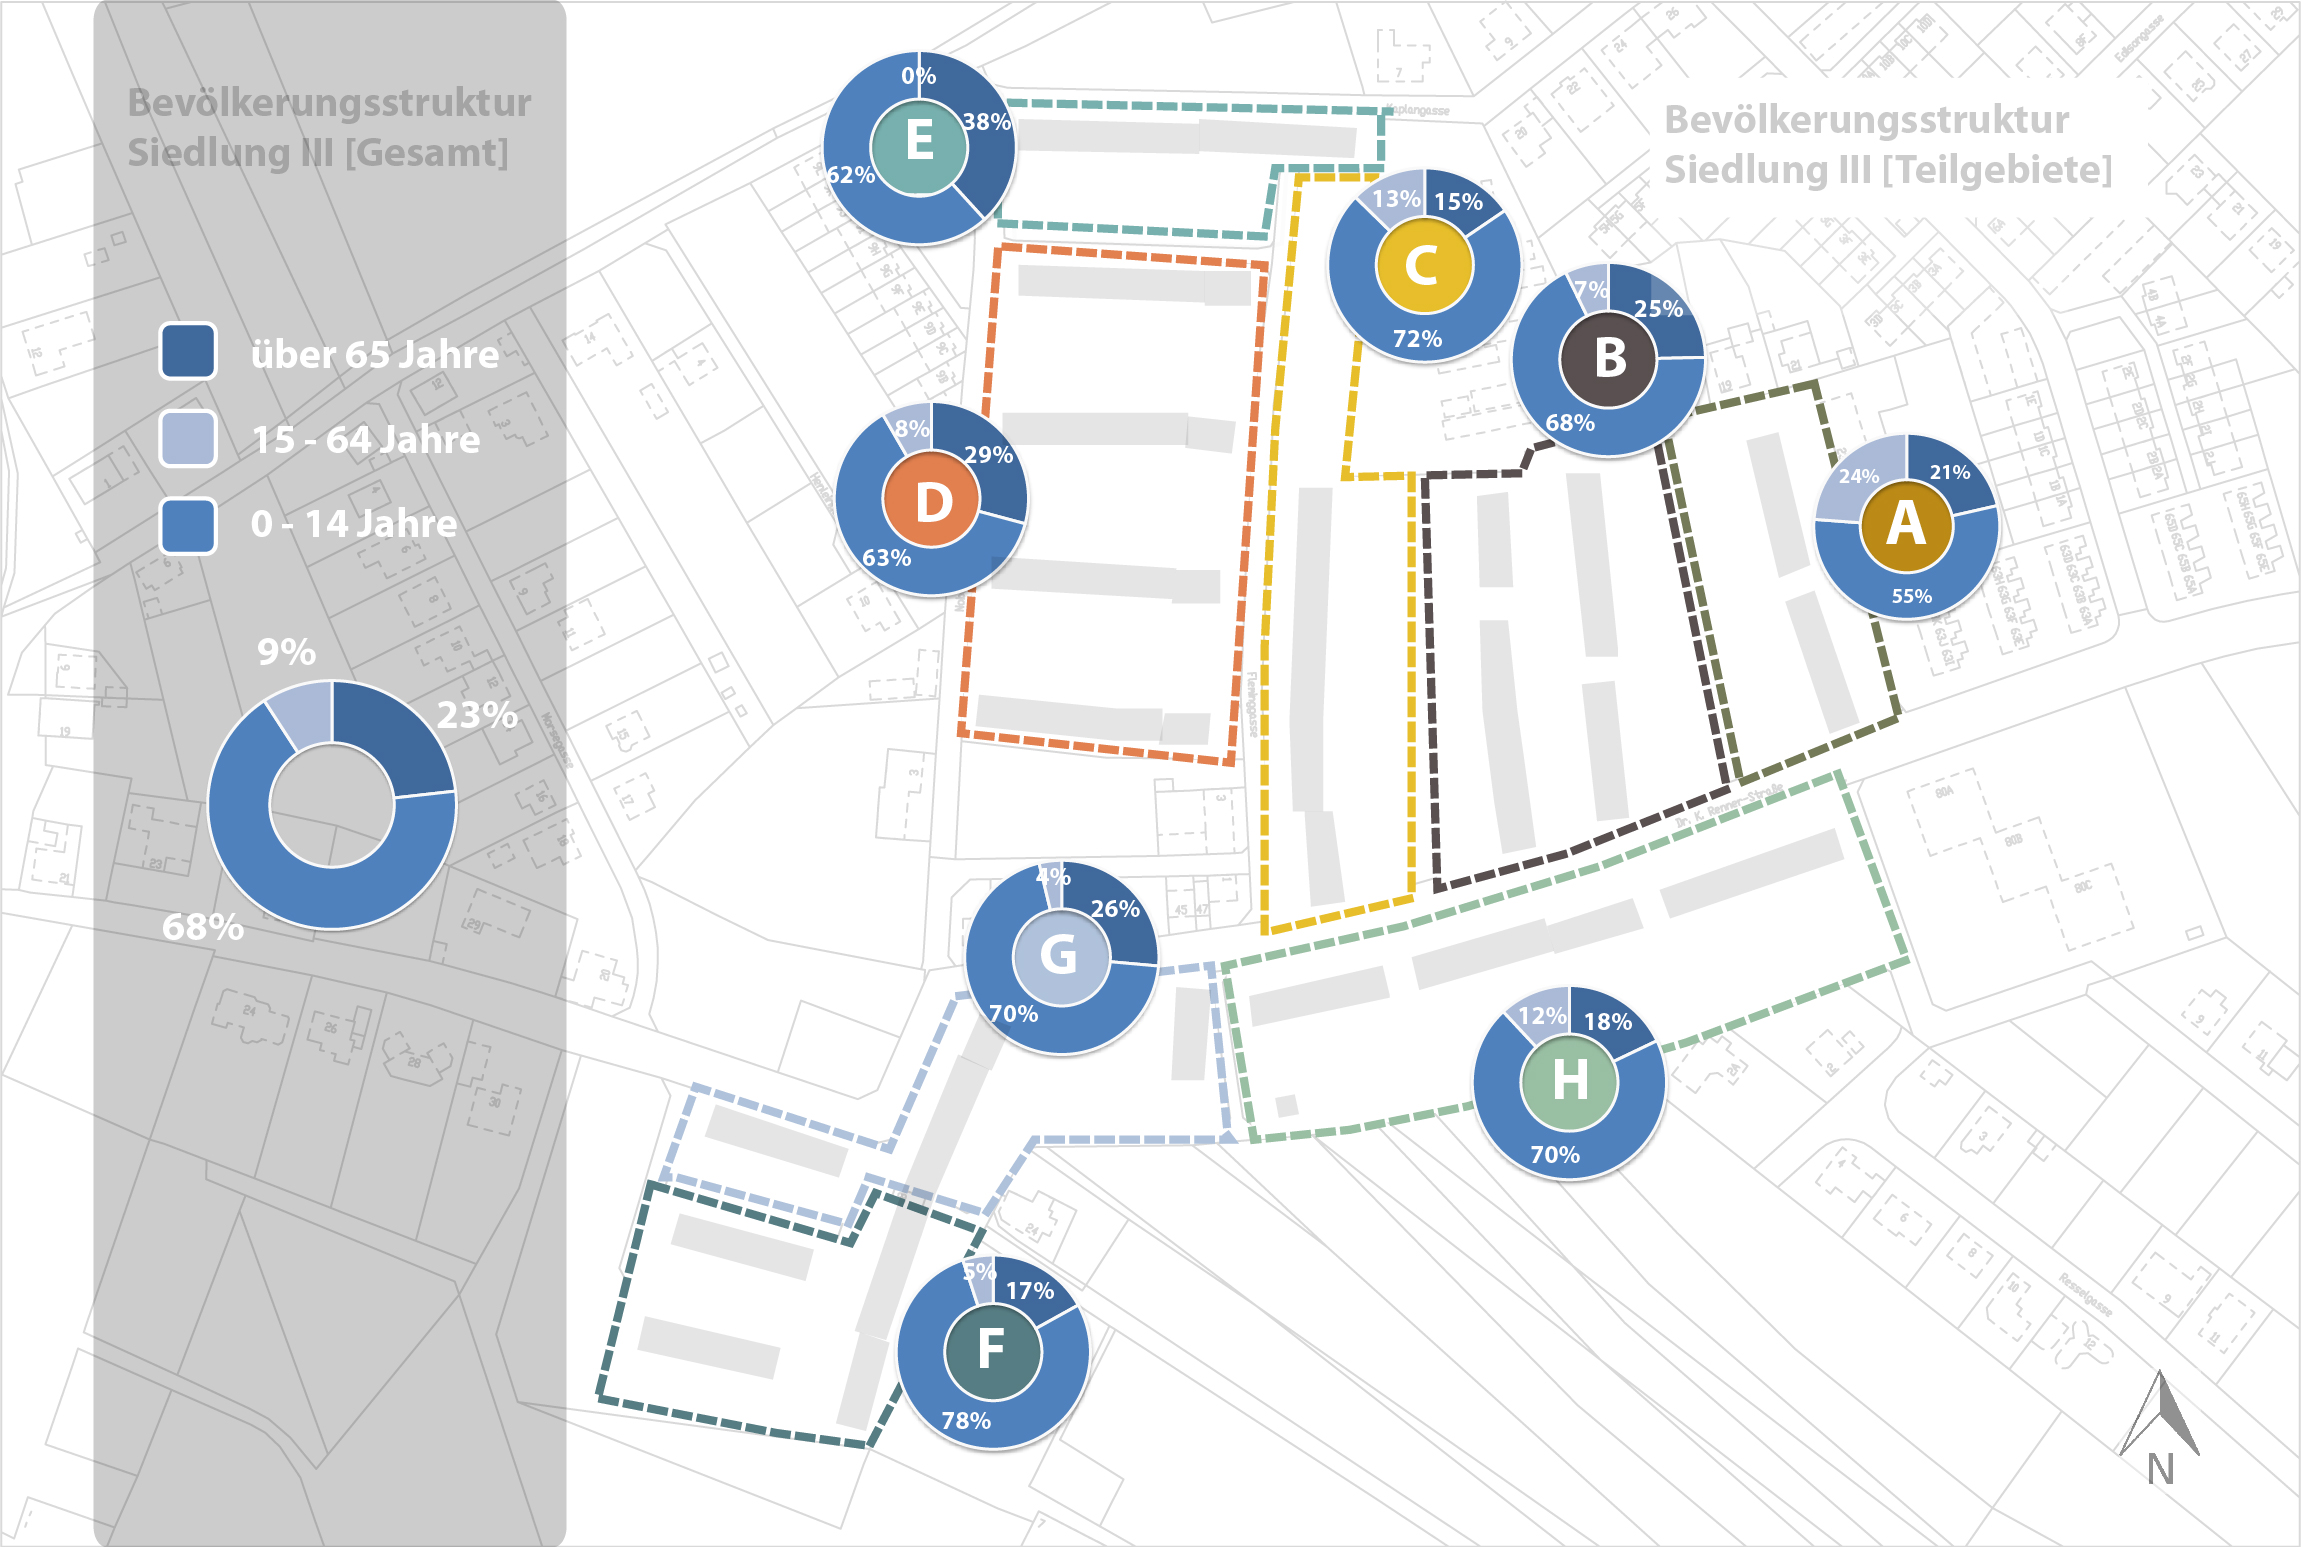Click the 21% label on chart A

pos(1950,472)
